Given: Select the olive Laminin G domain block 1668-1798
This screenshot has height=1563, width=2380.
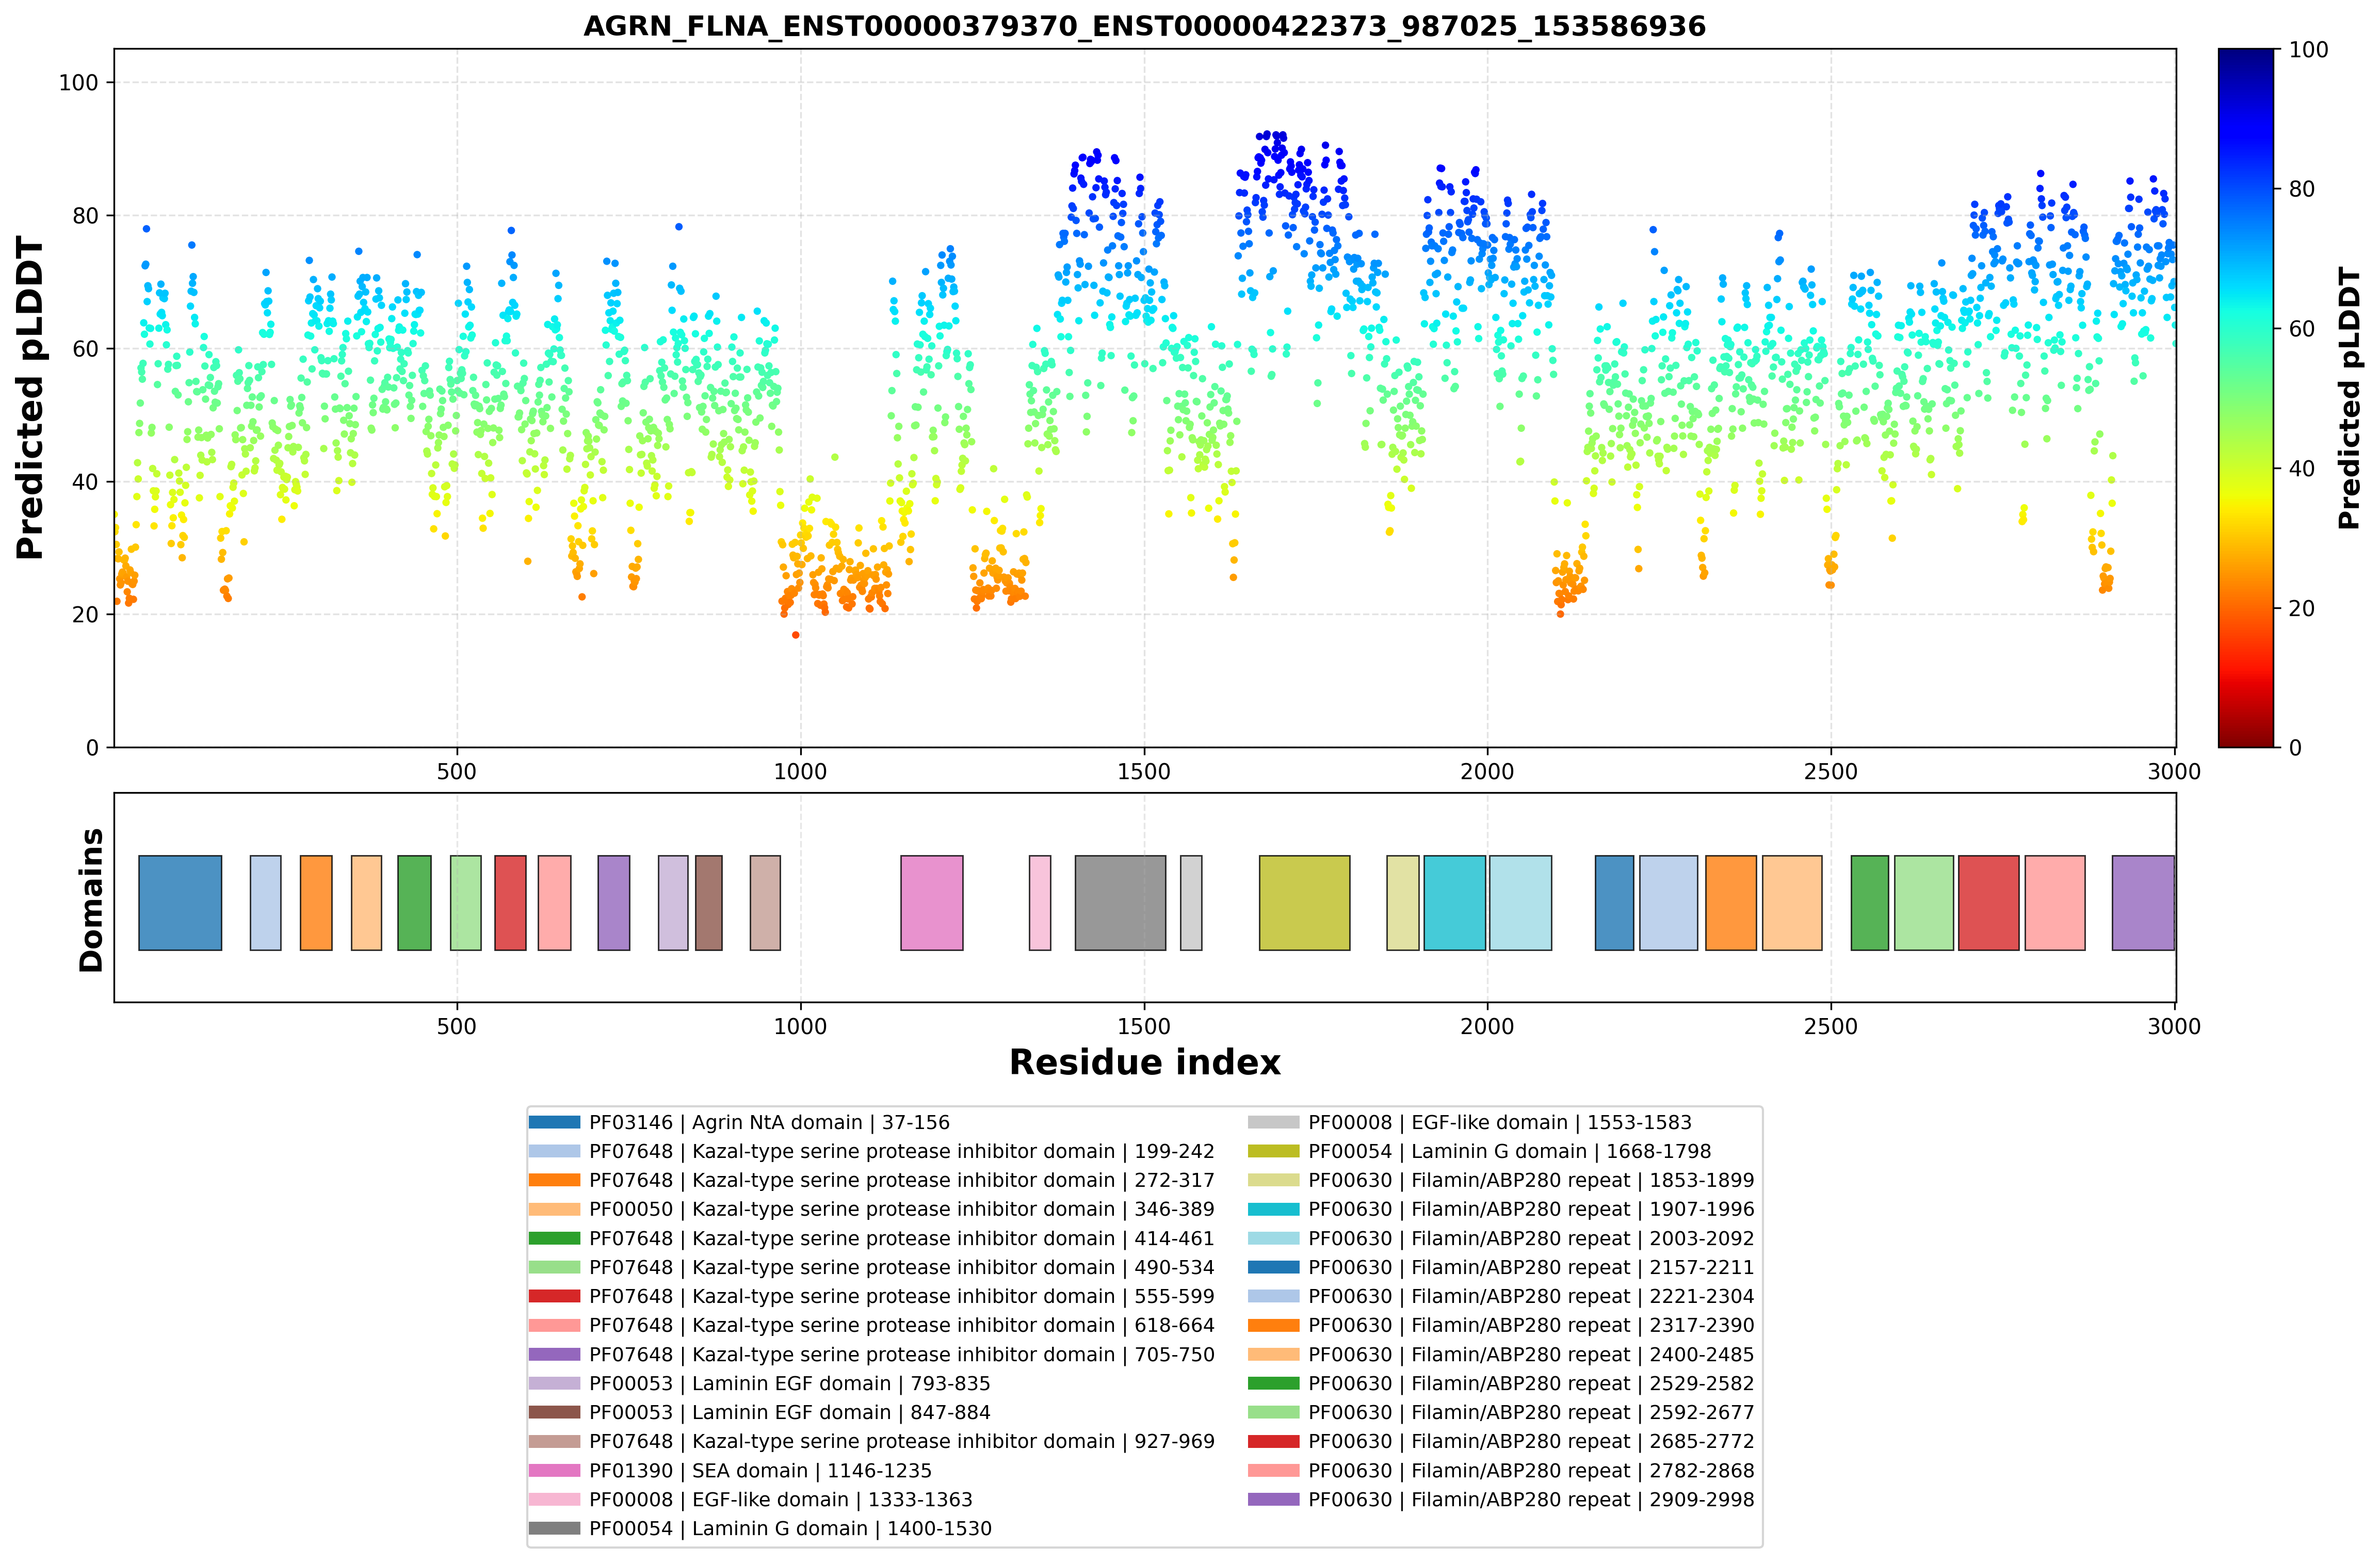Looking at the screenshot, I should click(x=1304, y=902).
